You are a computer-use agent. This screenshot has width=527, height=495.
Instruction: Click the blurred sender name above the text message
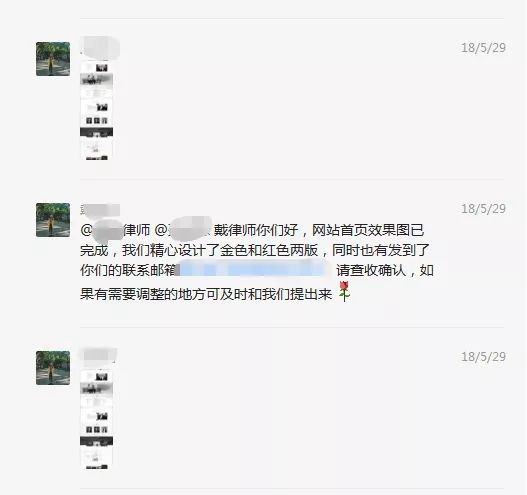click(100, 210)
